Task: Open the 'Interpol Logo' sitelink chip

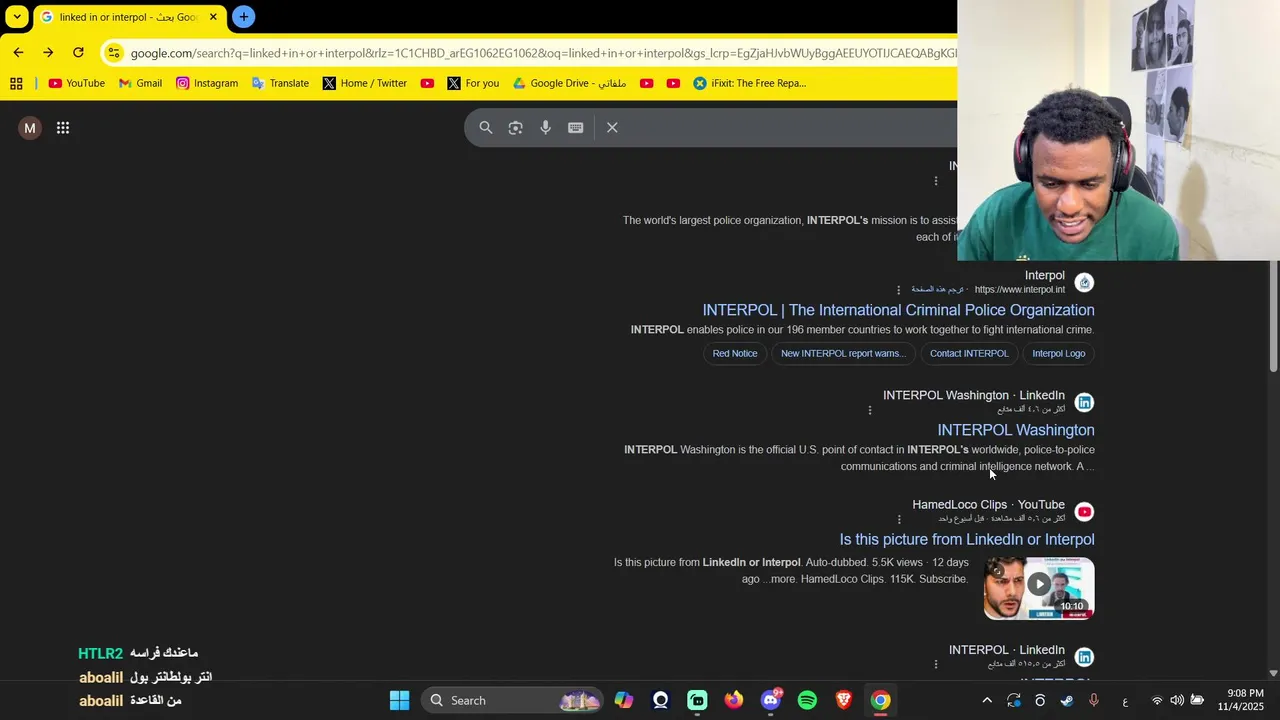Action: (1058, 353)
